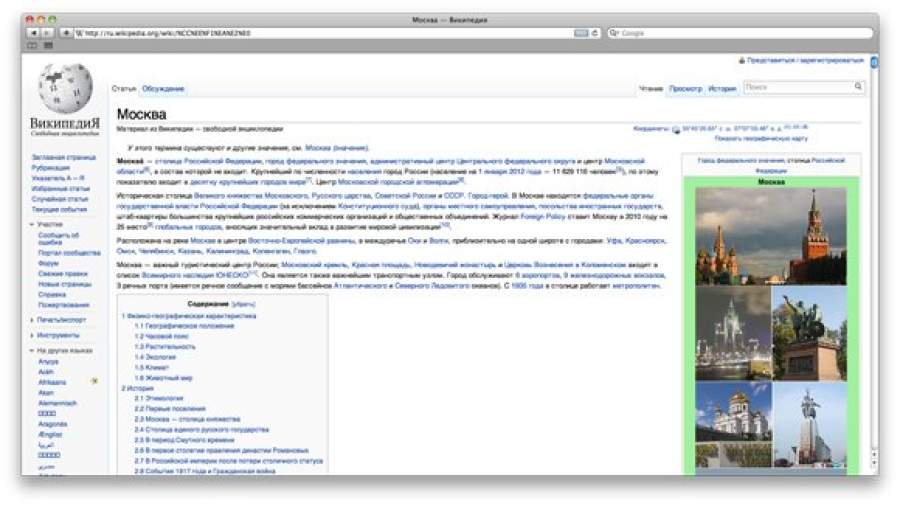Jump to 1.6 Животный мир section
The height and width of the screenshot is (506, 900).
click(x=164, y=378)
